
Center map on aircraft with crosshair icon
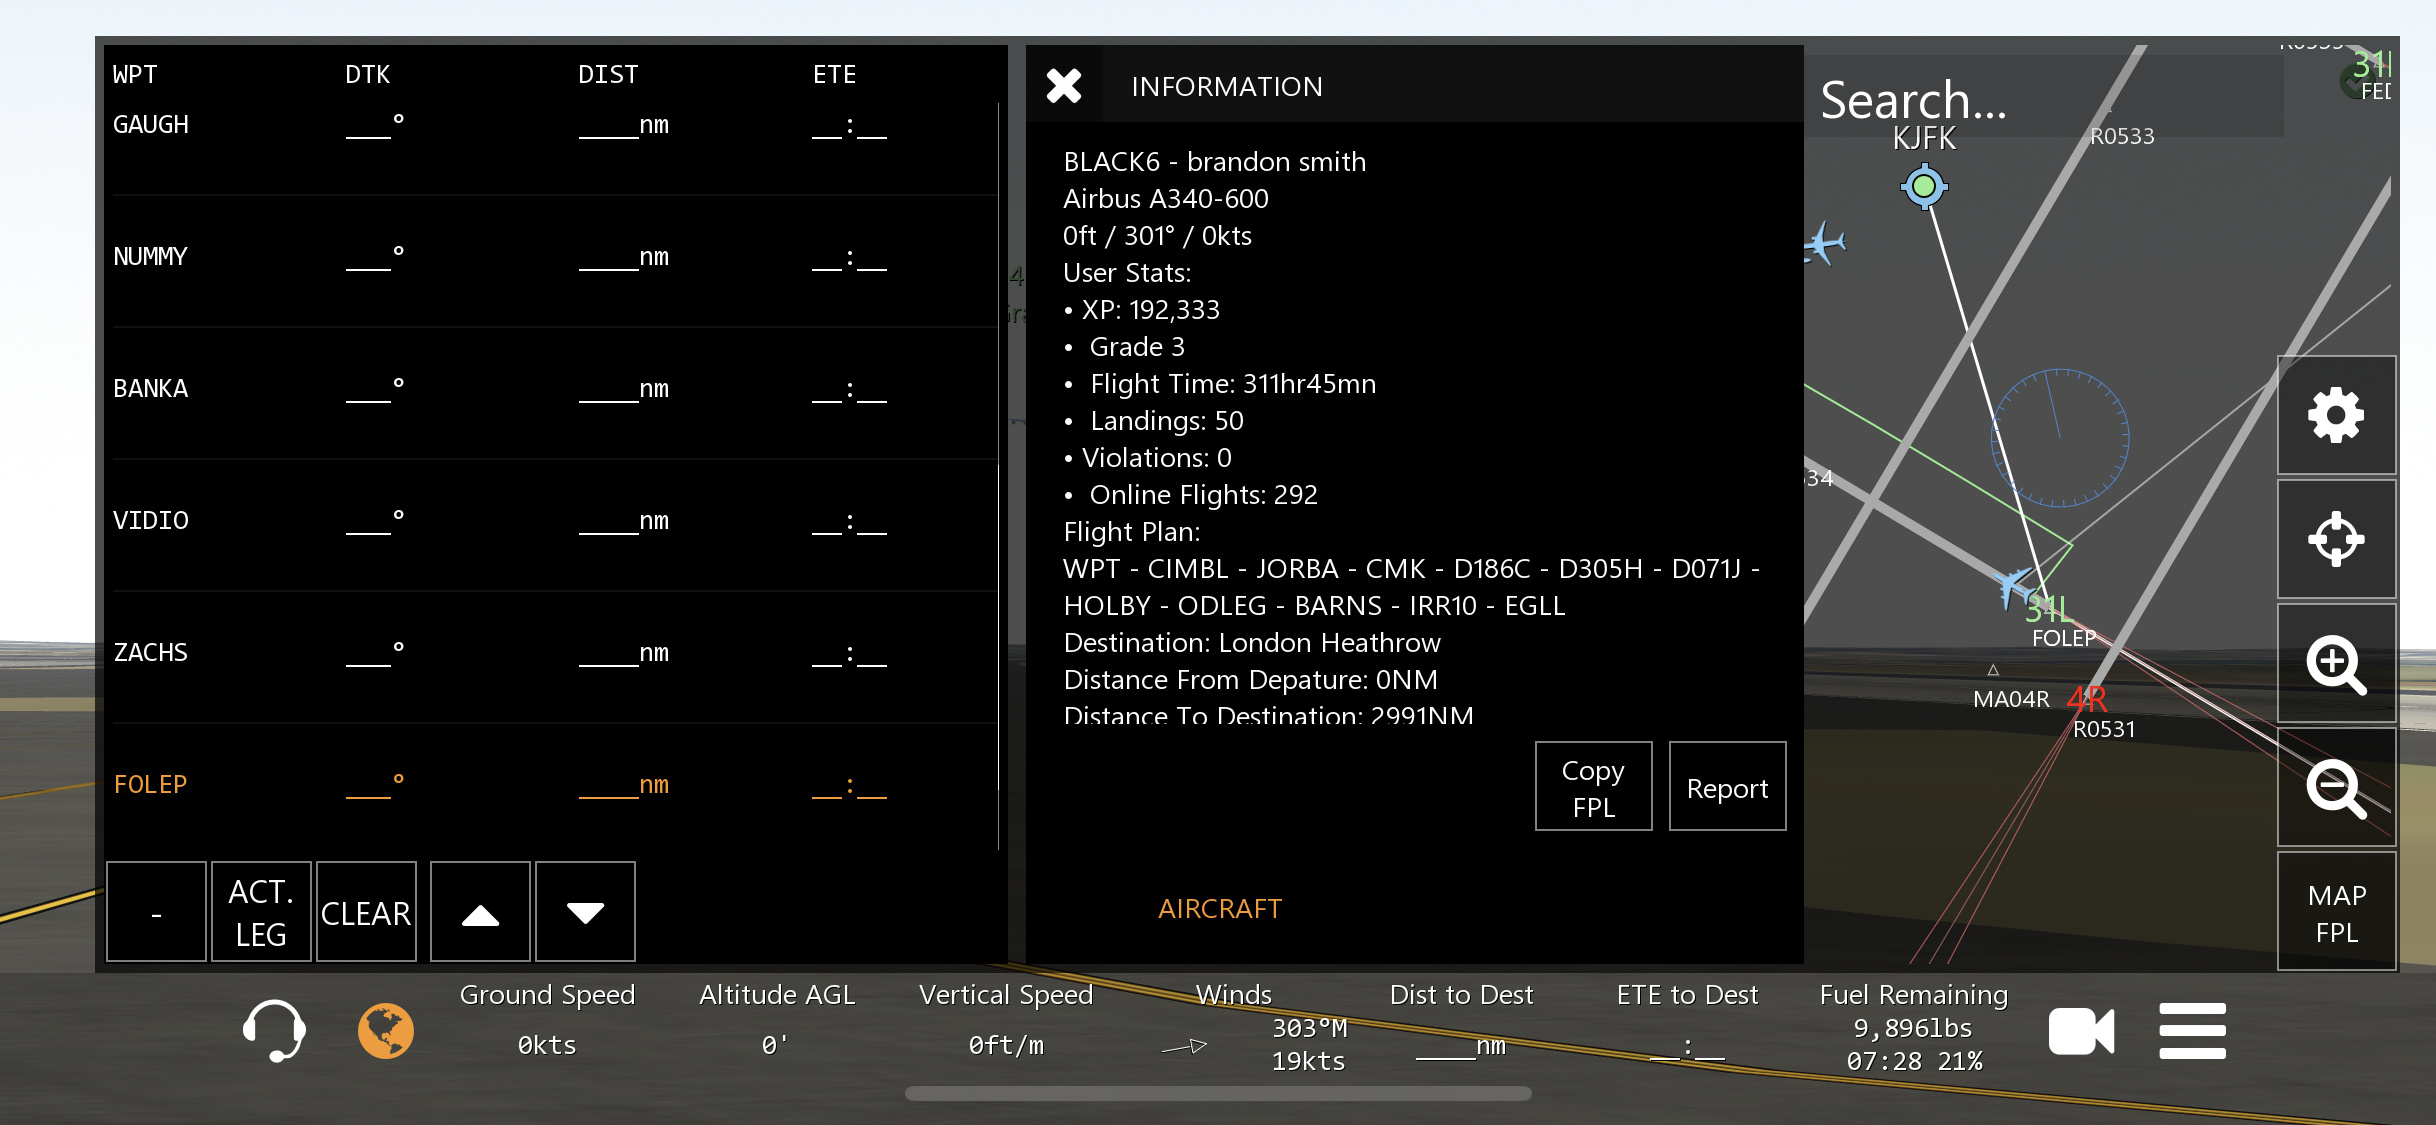[x=2335, y=539]
